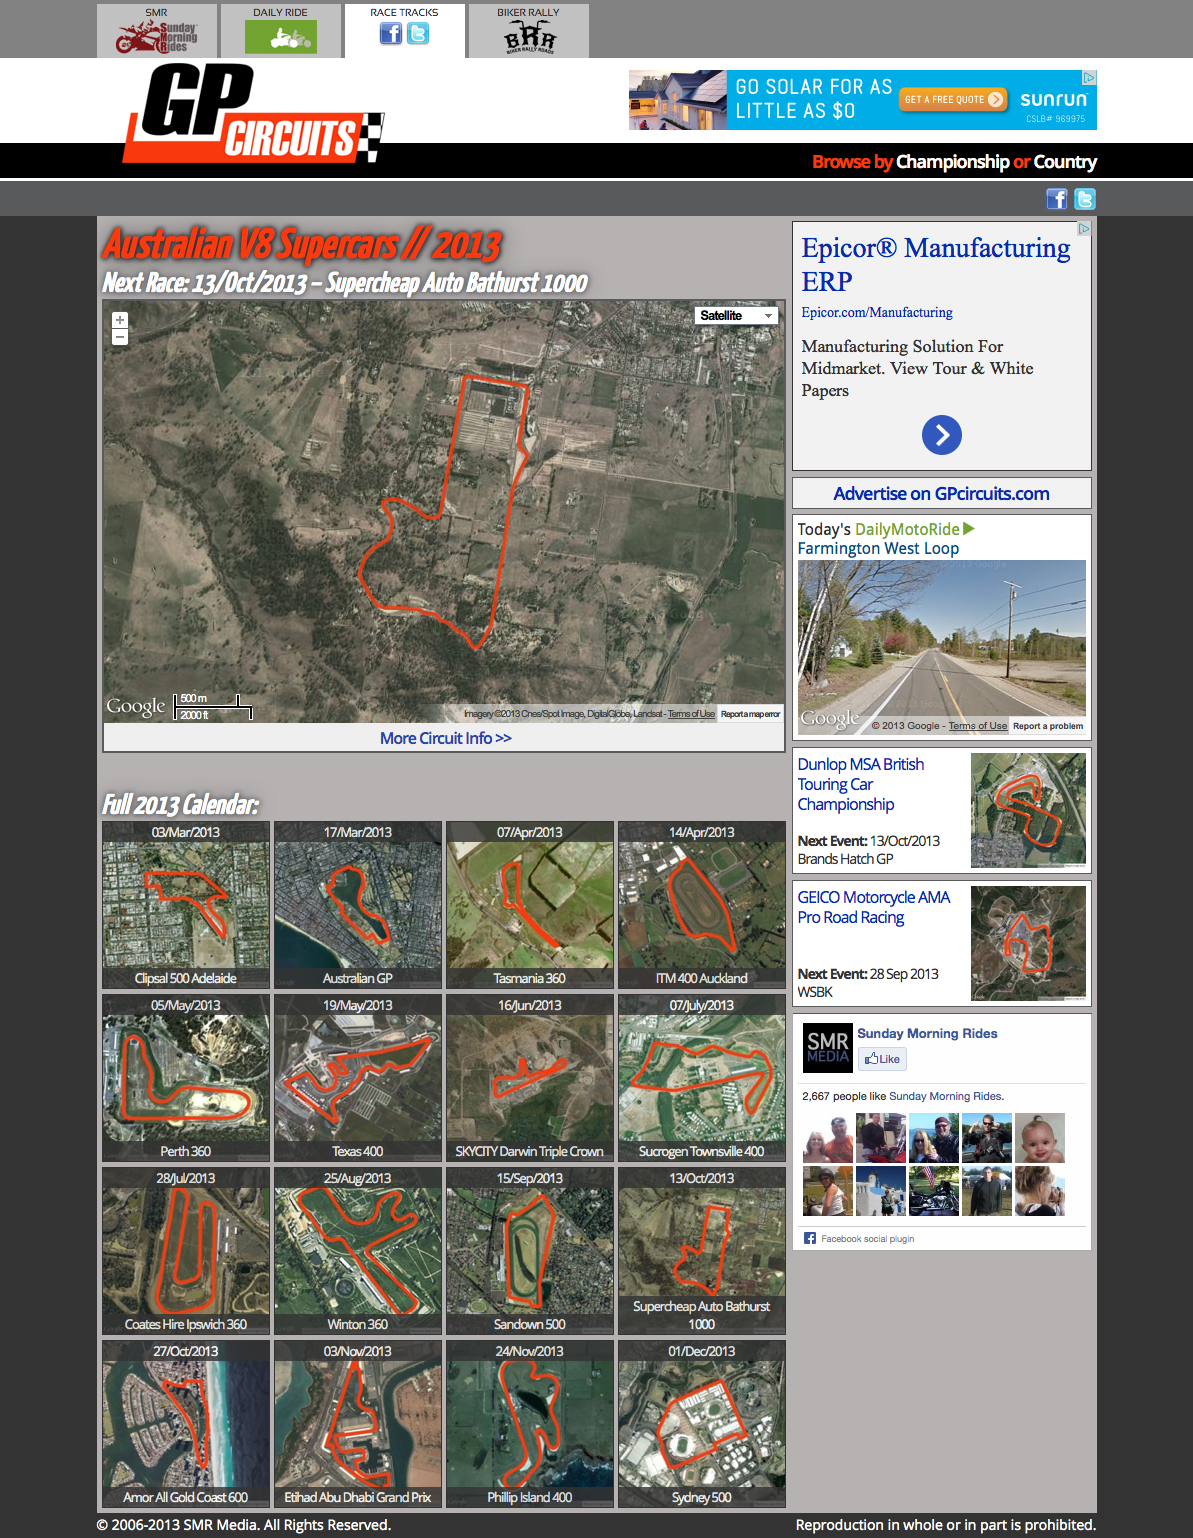The height and width of the screenshot is (1538, 1193).
Task: Click Twitter icon below the header bar
Action: (1085, 199)
